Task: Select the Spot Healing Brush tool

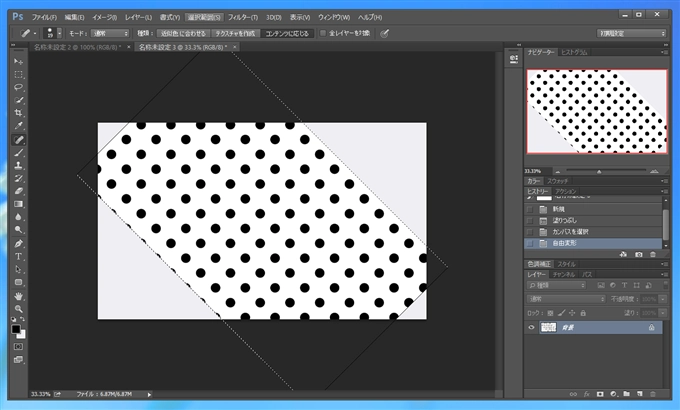Action: (x=18, y=140)
